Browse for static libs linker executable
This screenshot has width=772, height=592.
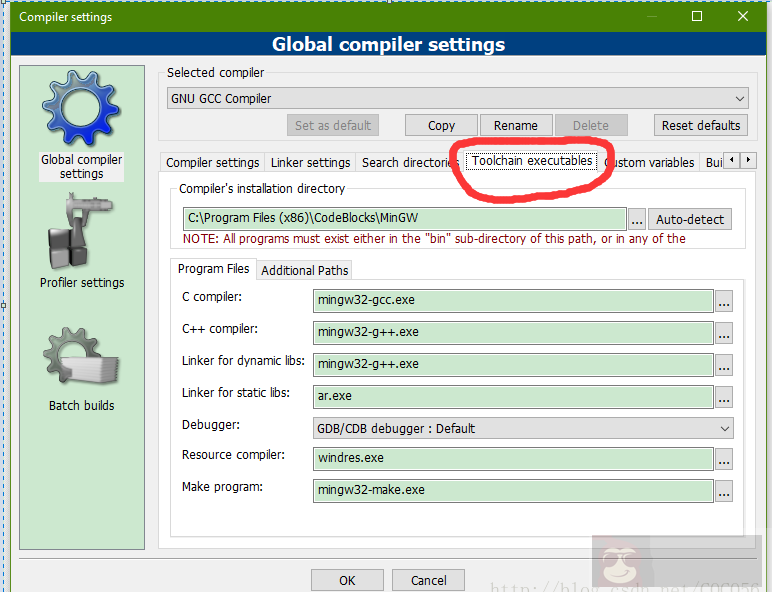click(x=724, y=397)
